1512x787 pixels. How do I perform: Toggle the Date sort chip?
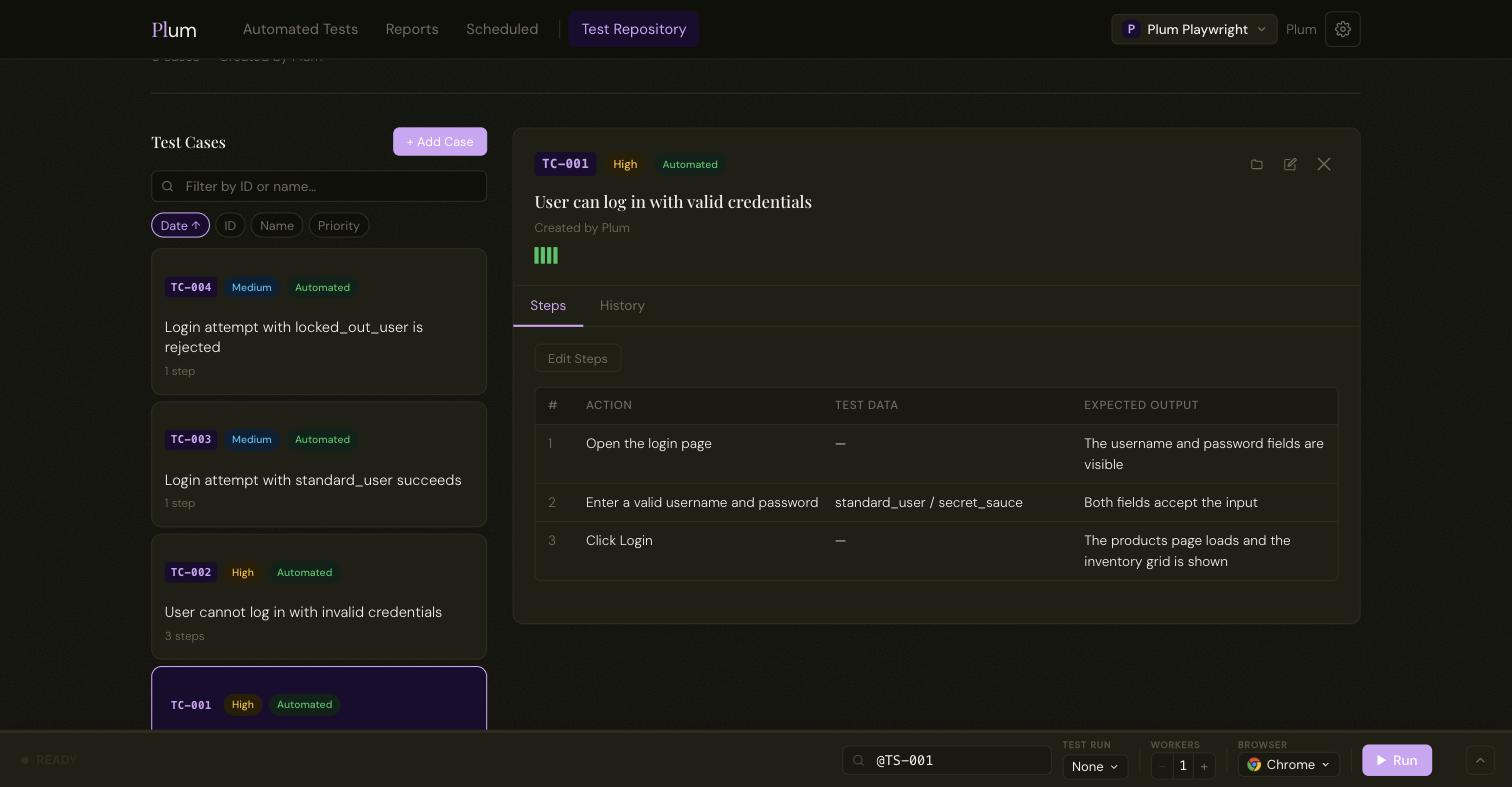[x=180, y=225]
